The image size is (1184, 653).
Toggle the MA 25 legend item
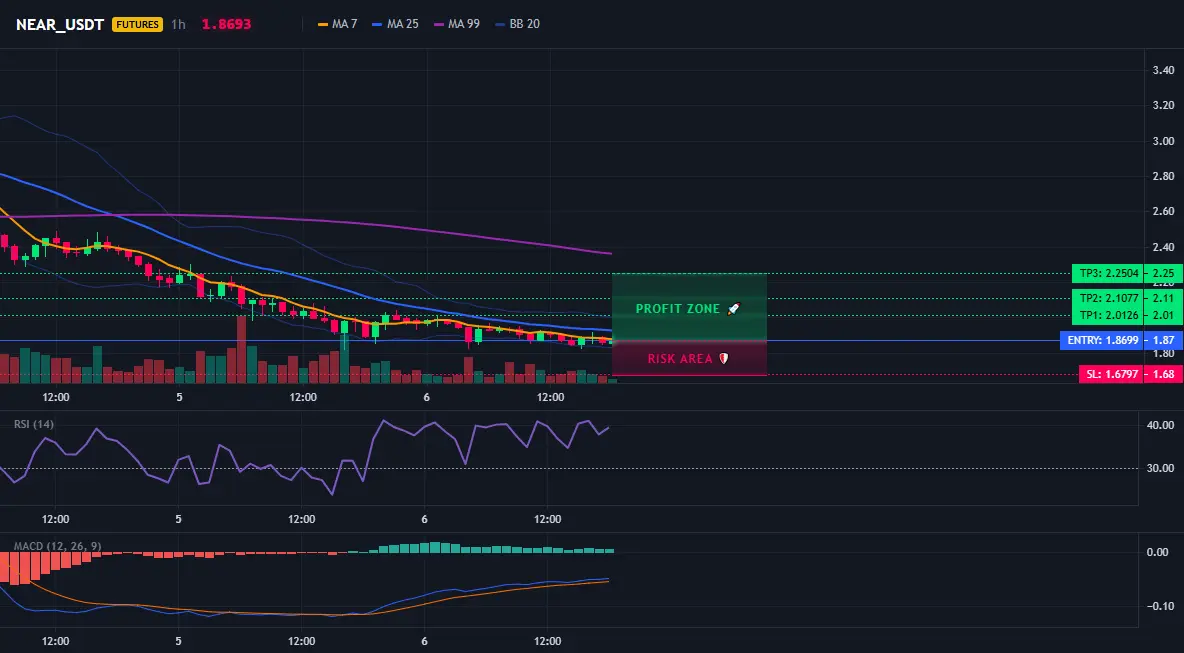[x=395, y=24]
